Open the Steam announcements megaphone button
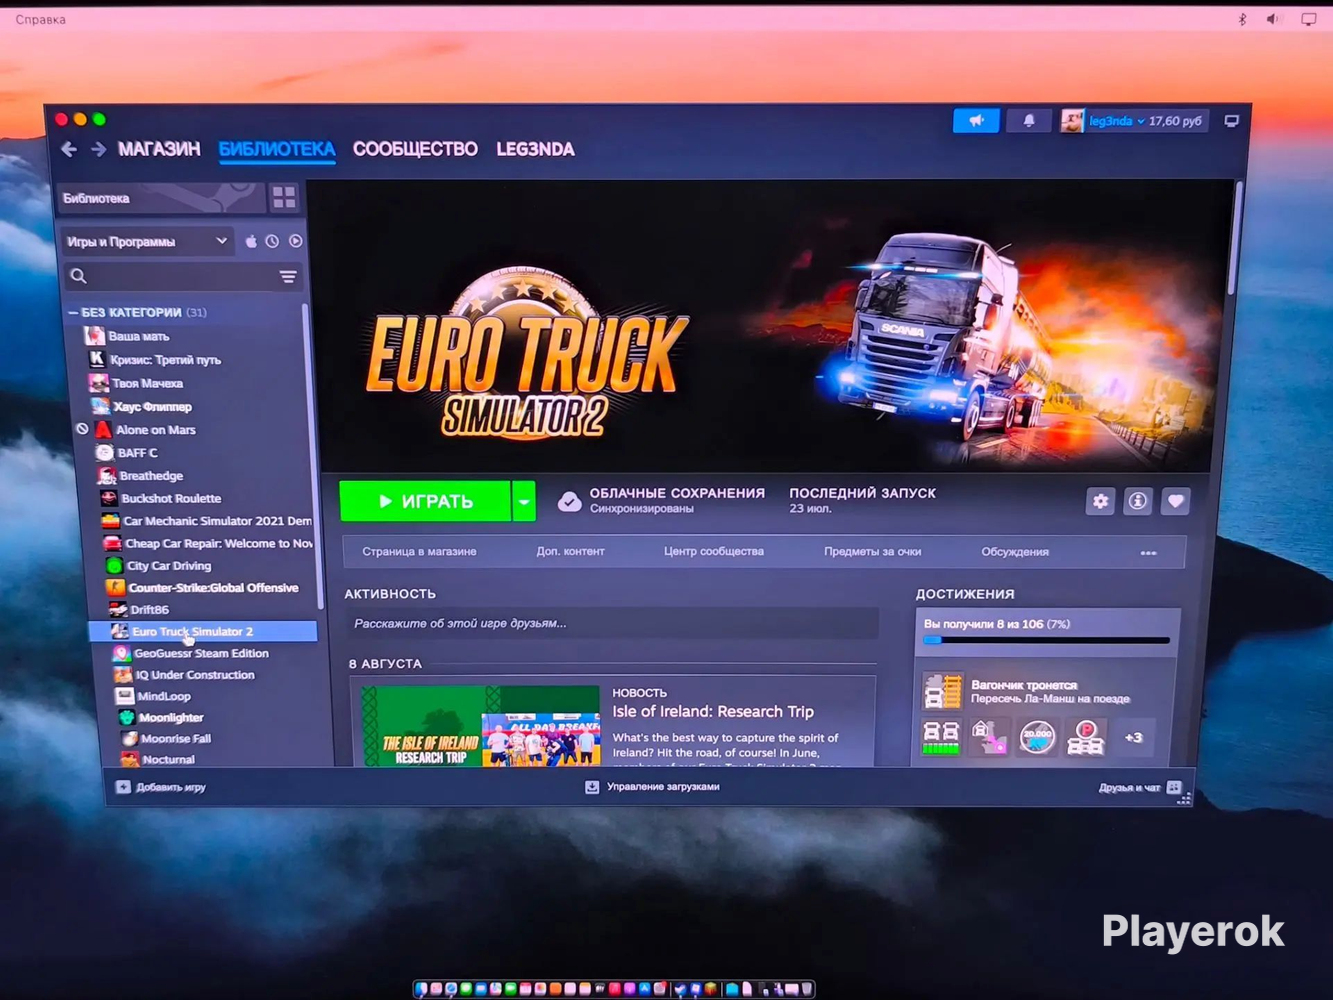 click(976, 121)
